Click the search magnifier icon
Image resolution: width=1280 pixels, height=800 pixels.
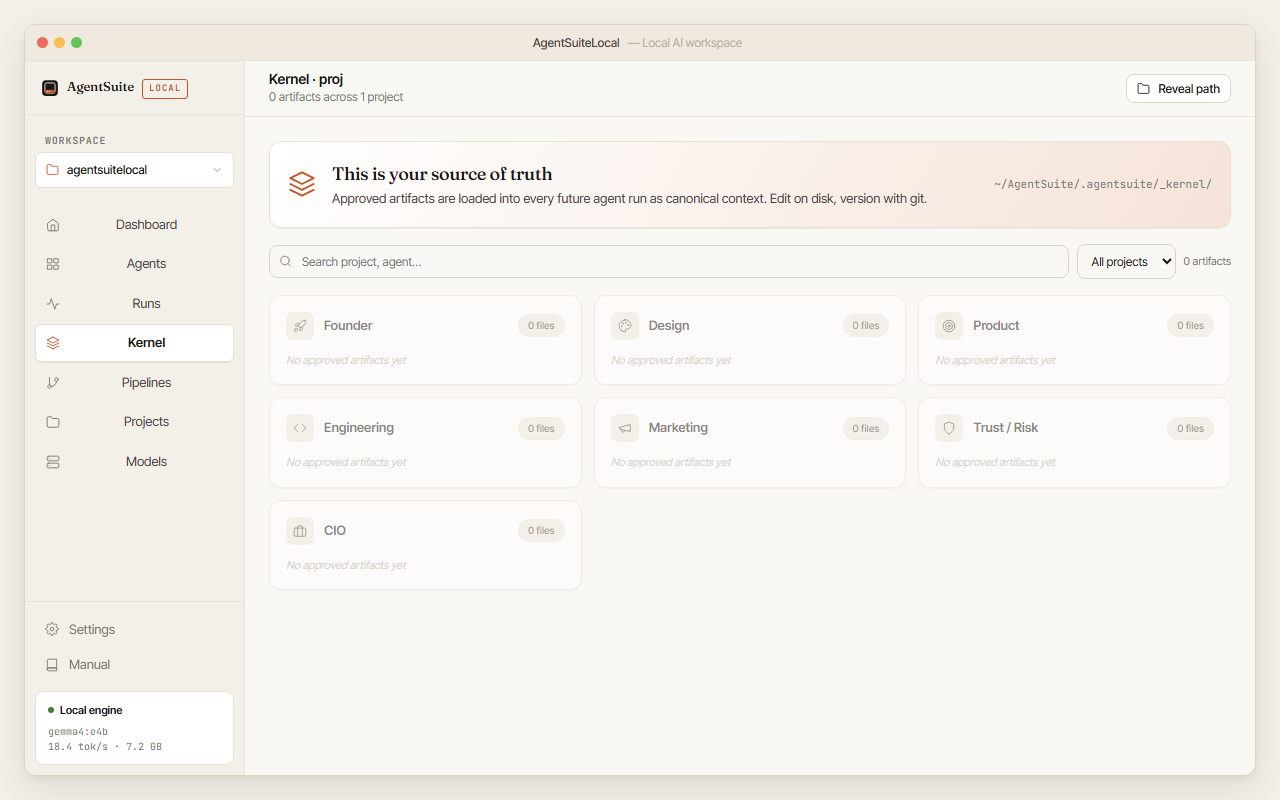286,262
